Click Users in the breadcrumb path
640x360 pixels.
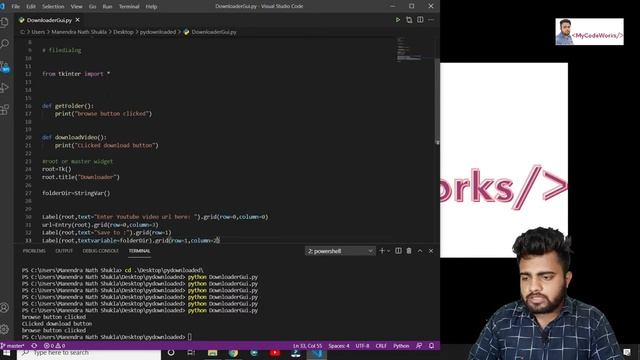click(x=38, y=32)
